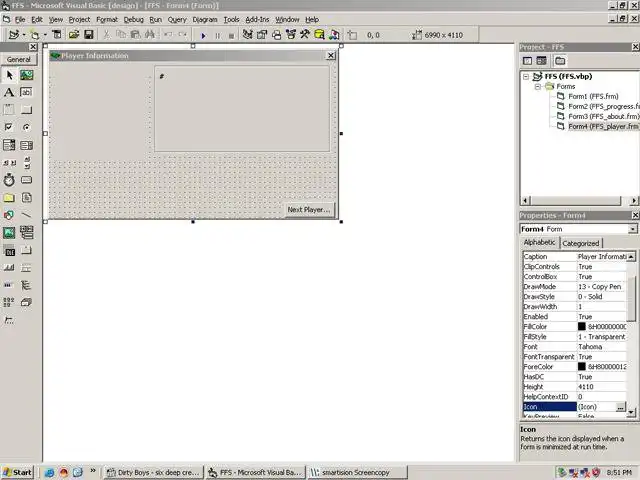Viewport: 640px width, 480px height.
Task: Select the Timer control tool
Action: point(9,180)
